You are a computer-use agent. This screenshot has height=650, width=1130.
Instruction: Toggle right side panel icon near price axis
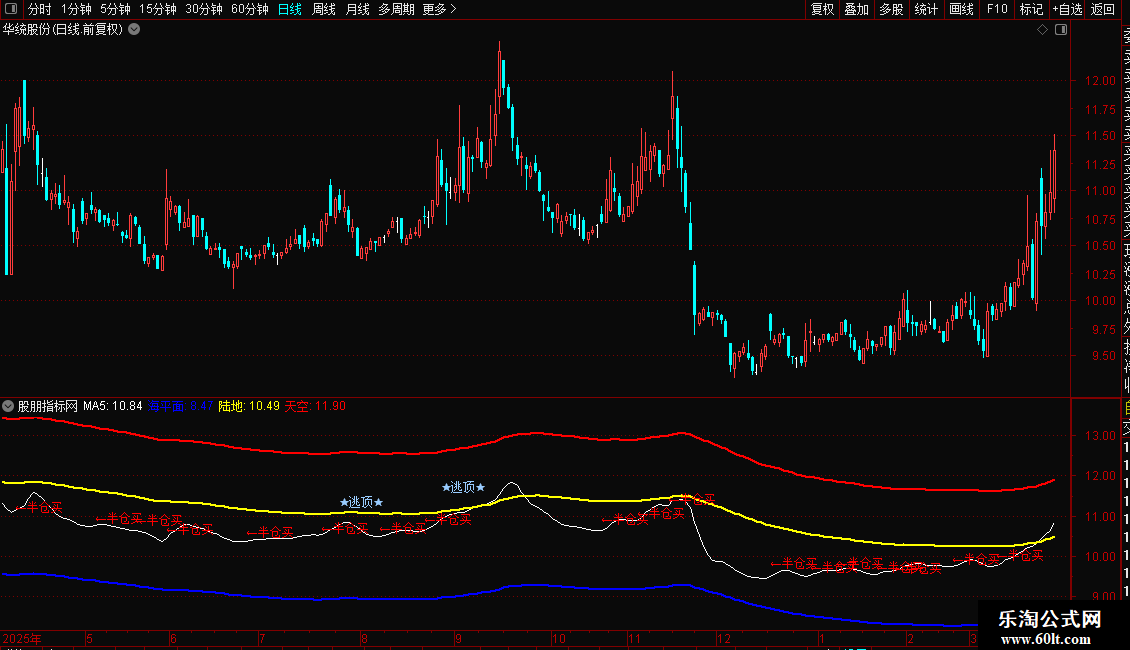(x=1061, y=30)
